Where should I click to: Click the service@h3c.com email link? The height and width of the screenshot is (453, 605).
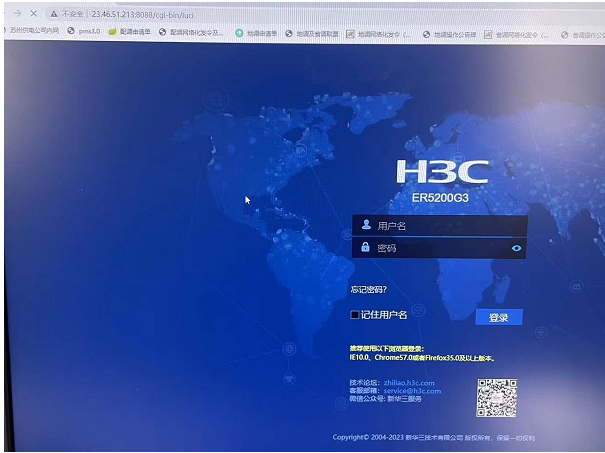click(412, 391)
